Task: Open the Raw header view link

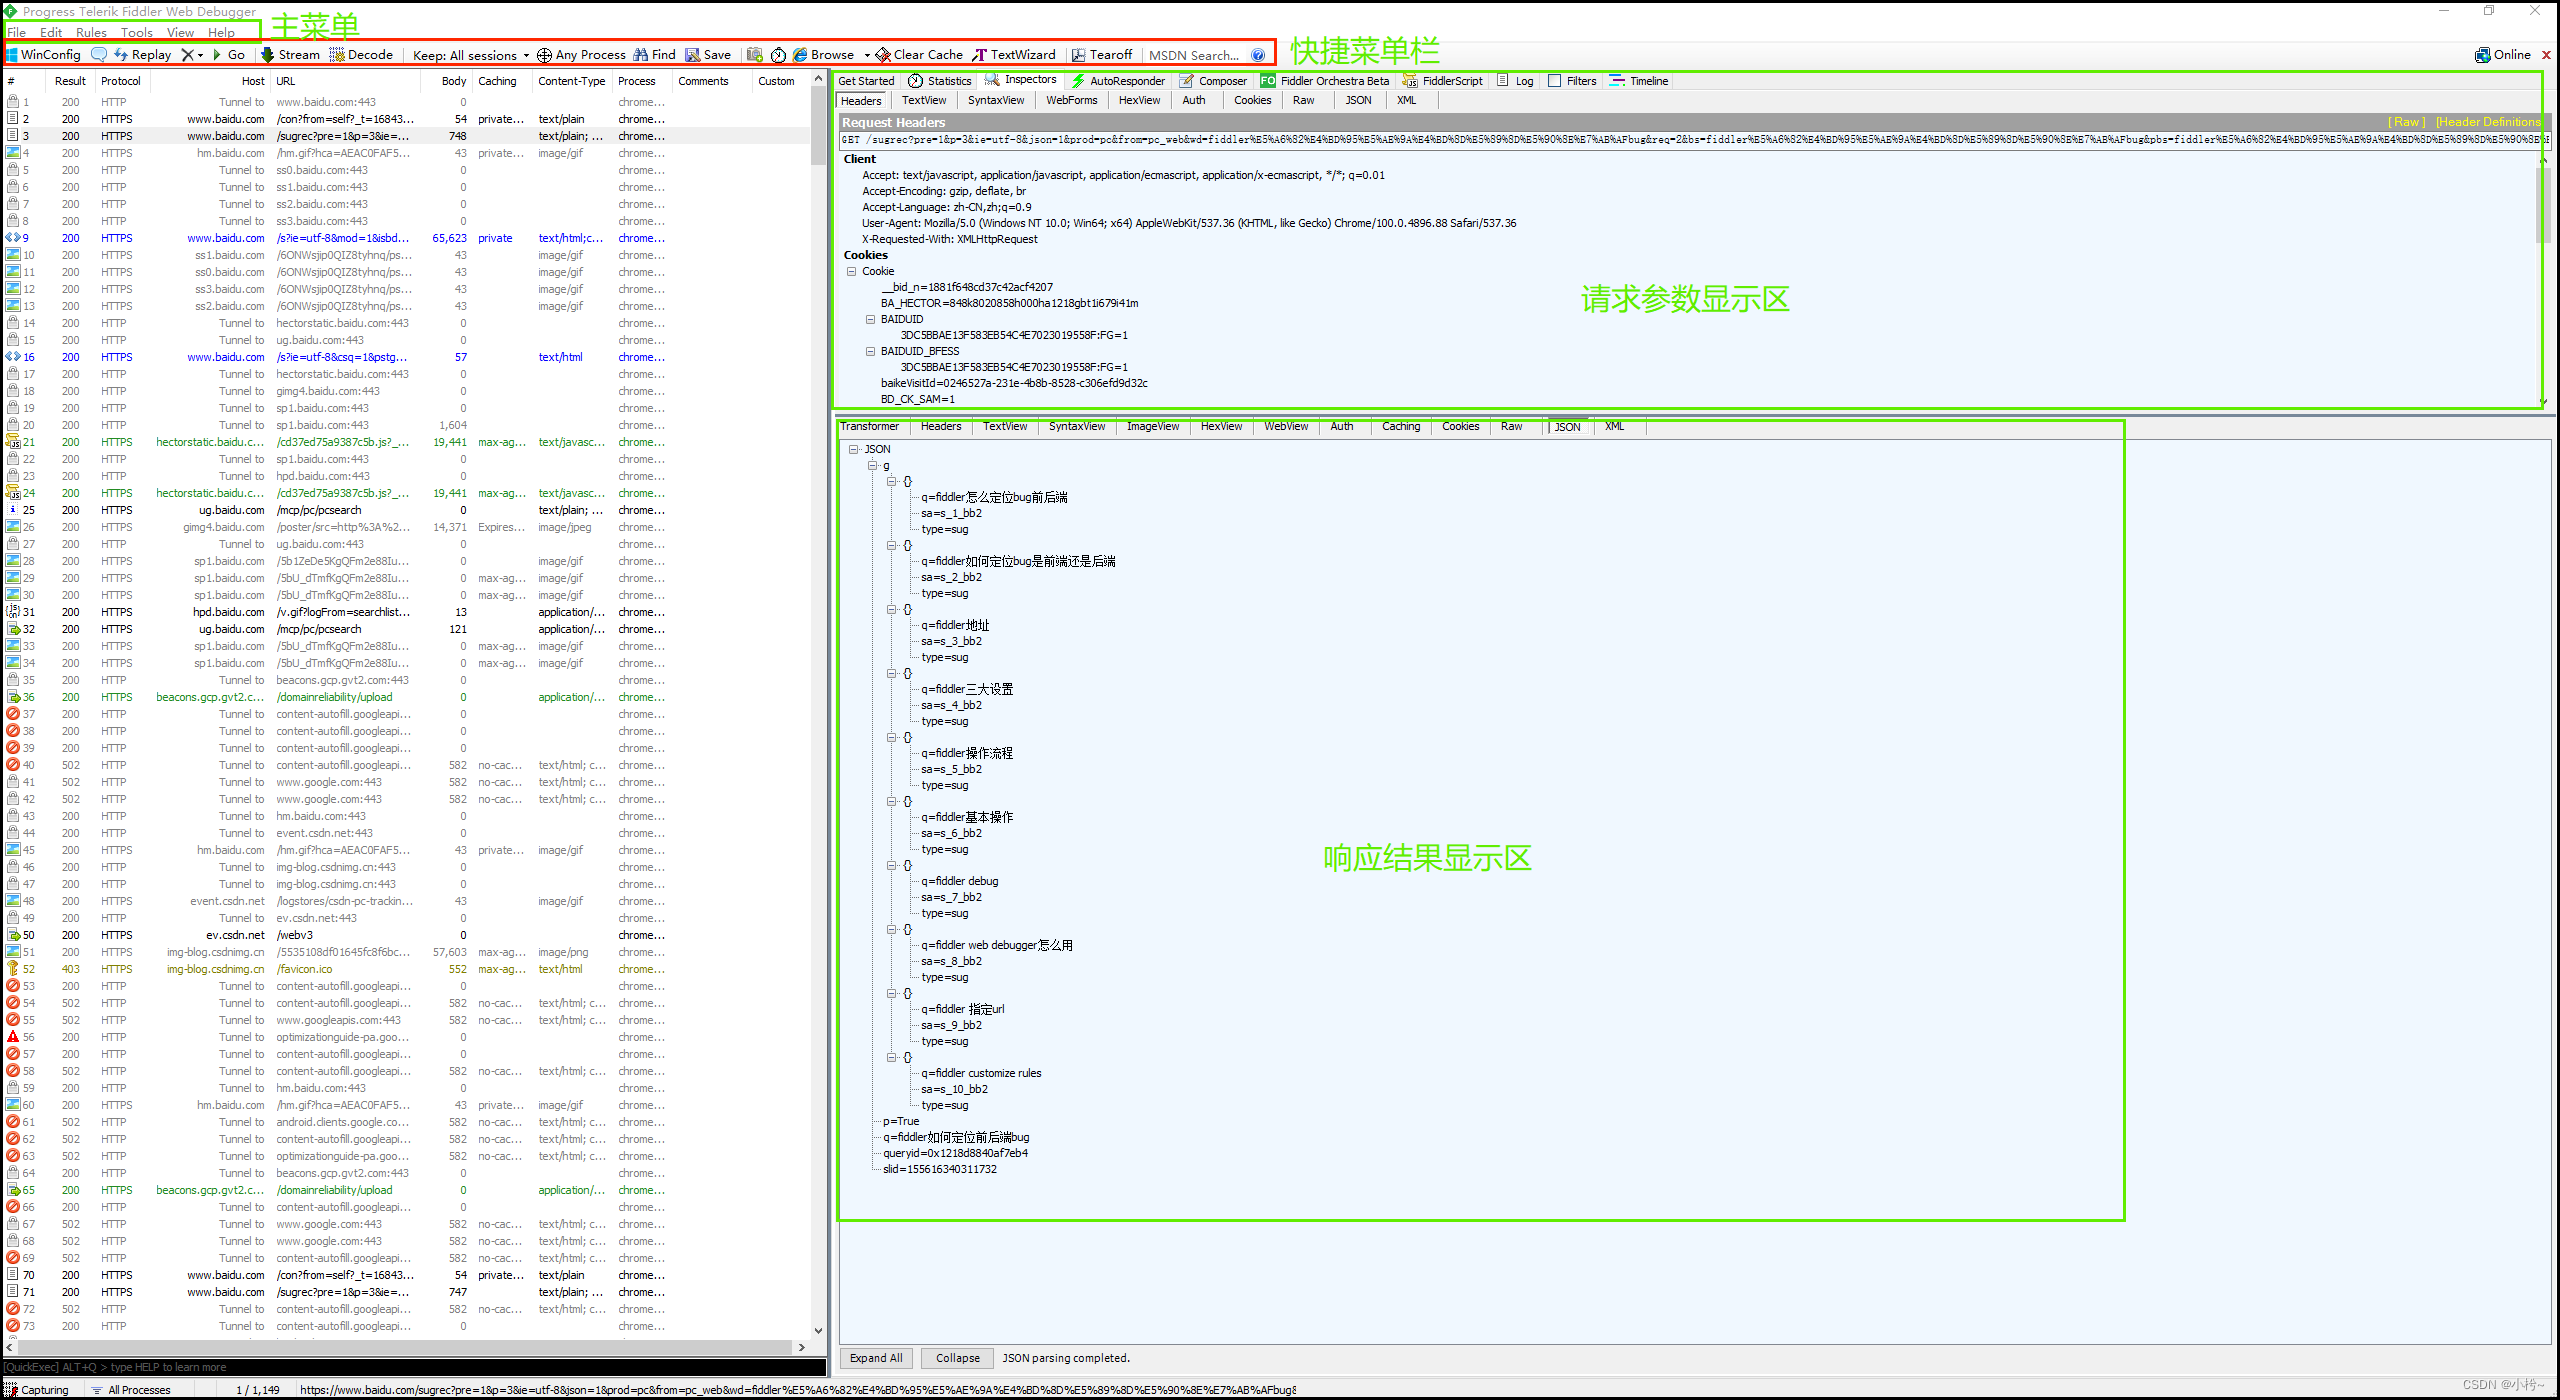Action: [2406, 122]
